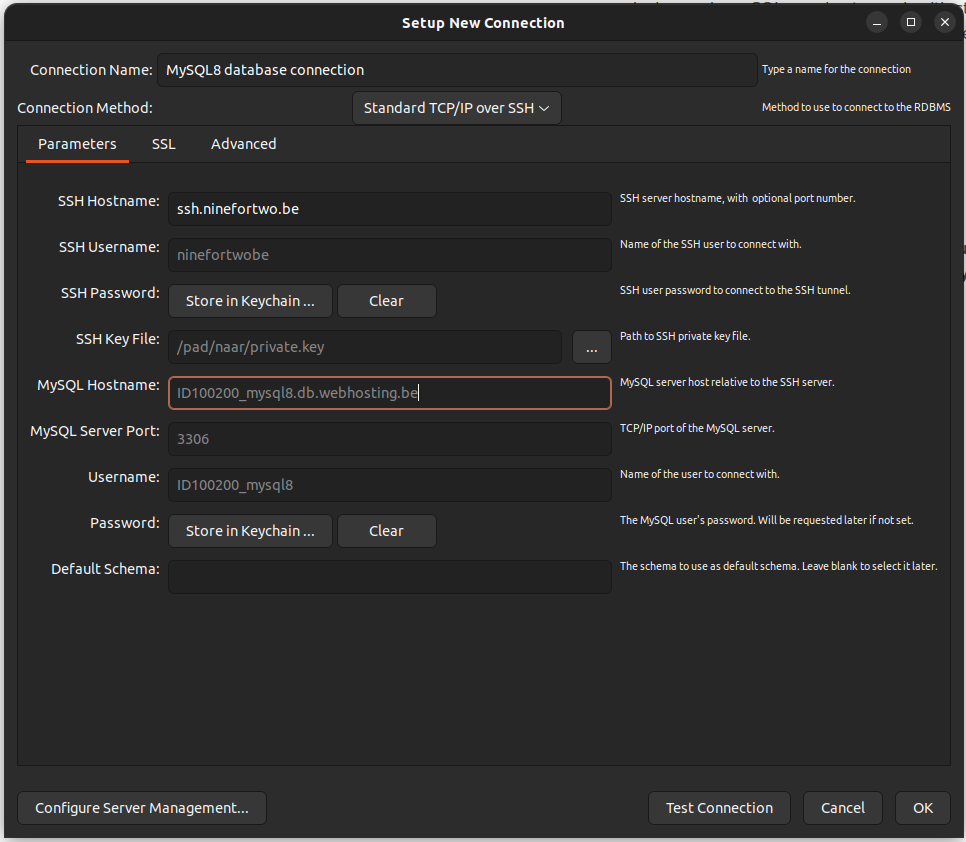Confirm with the OK button

pyautogui.click(x=922, y=808)
